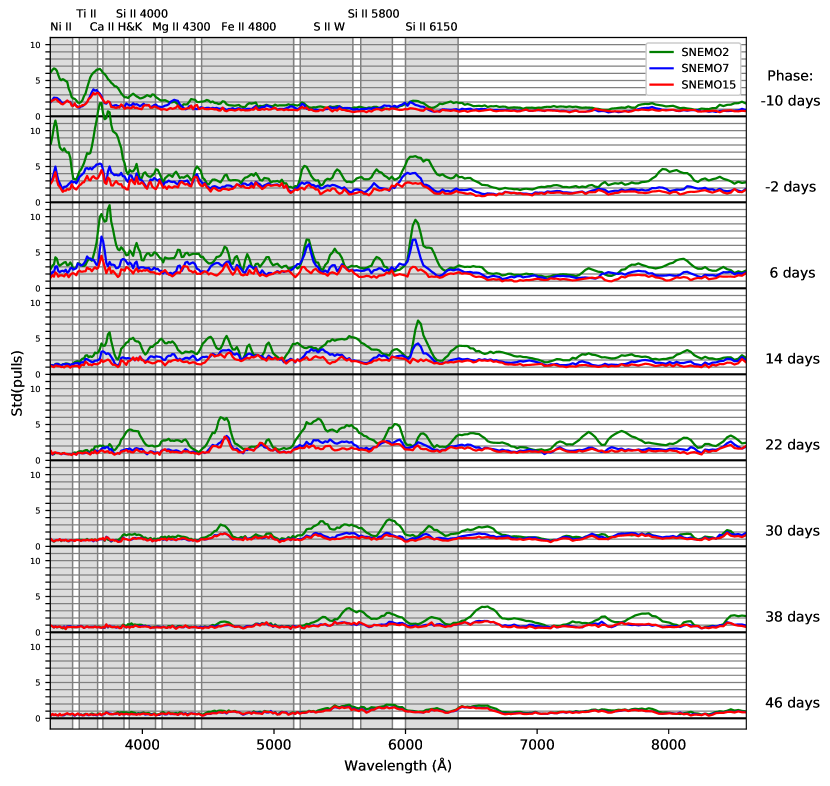Select the Fe II 4800 label
Screen dimensions: 830x786
[249, 27]
